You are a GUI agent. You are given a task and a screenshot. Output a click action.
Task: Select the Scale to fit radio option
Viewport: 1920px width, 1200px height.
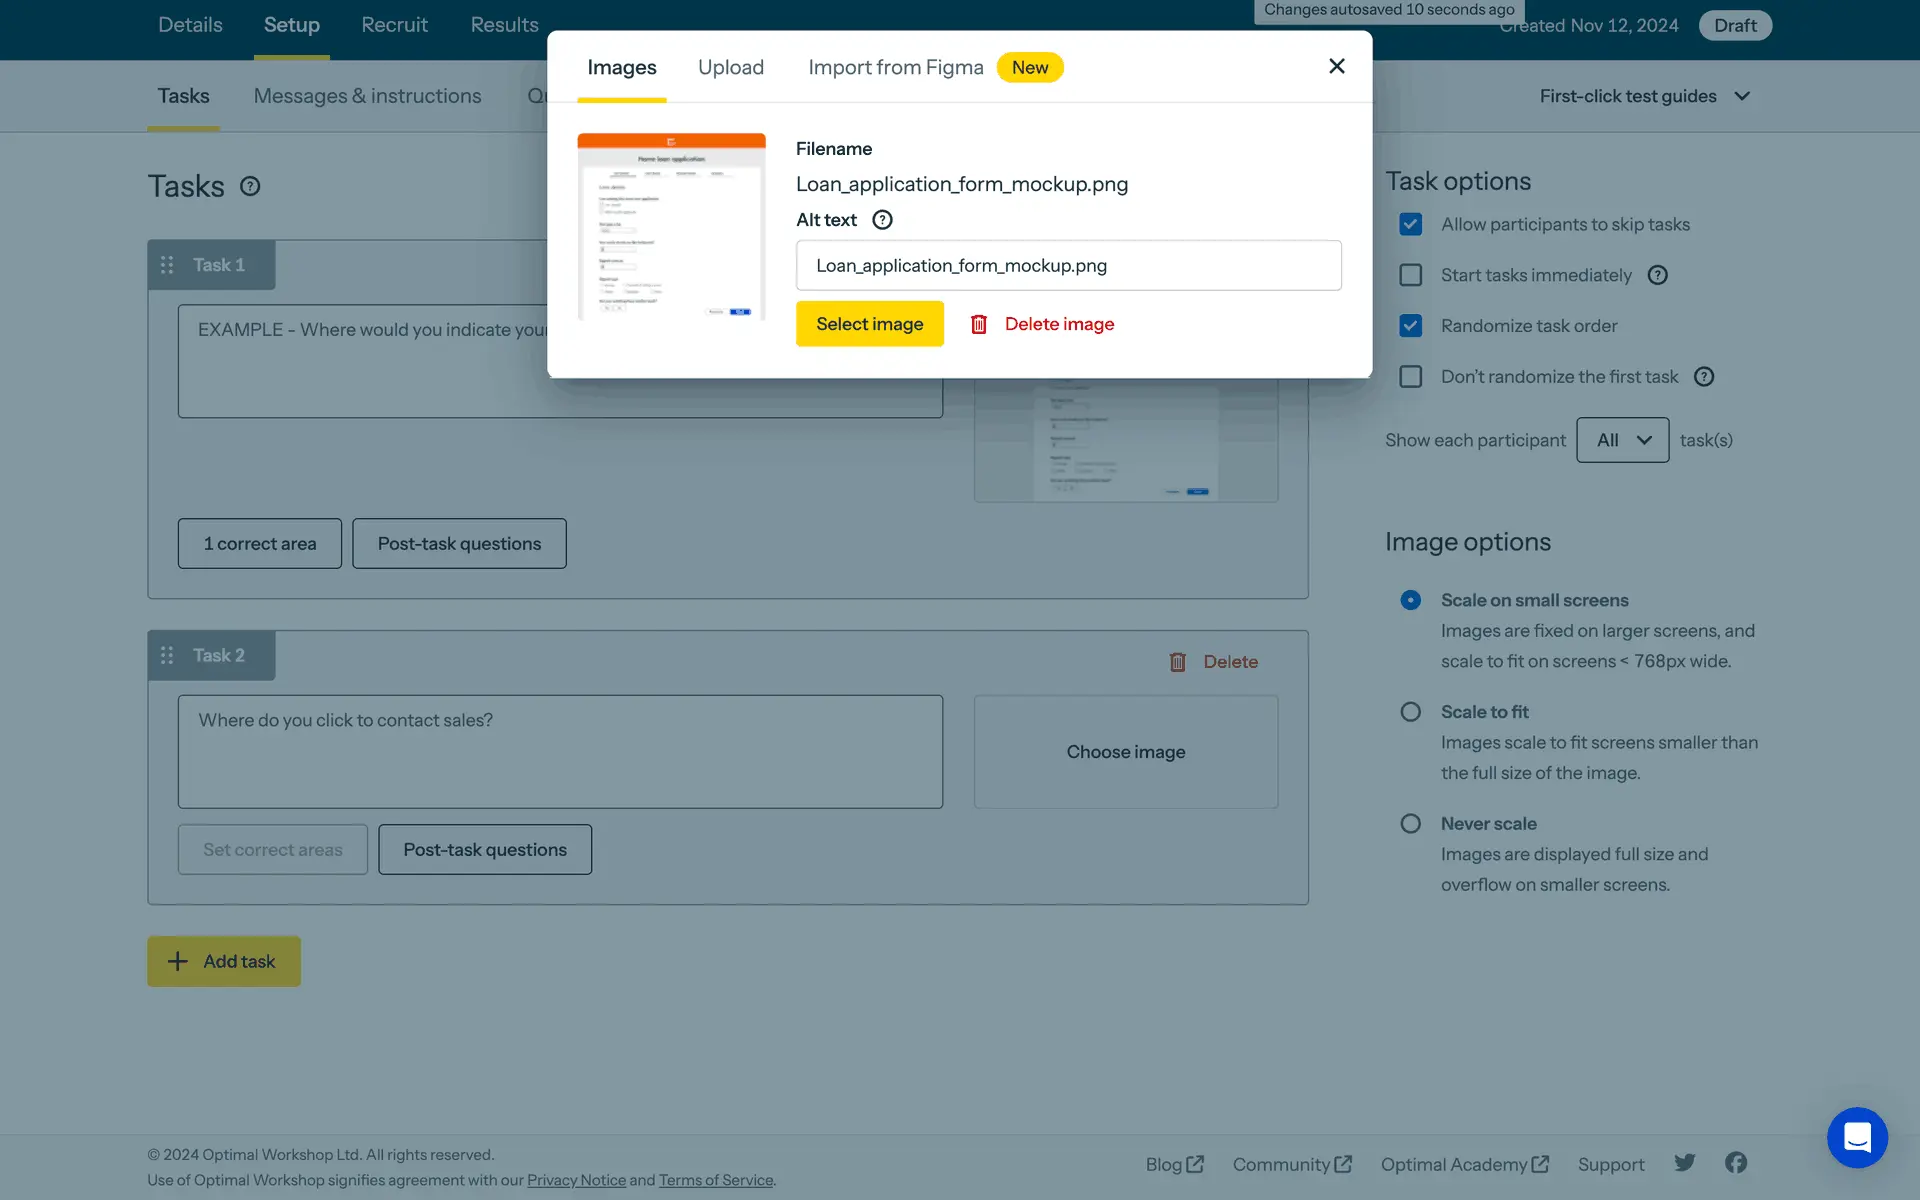click(x=1410, y=712)
